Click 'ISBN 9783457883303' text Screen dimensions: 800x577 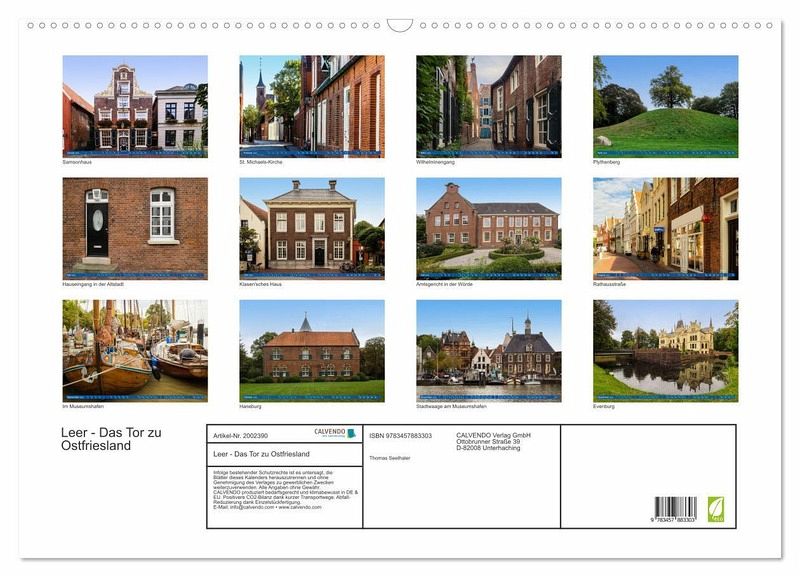click(x=401, y=436)
